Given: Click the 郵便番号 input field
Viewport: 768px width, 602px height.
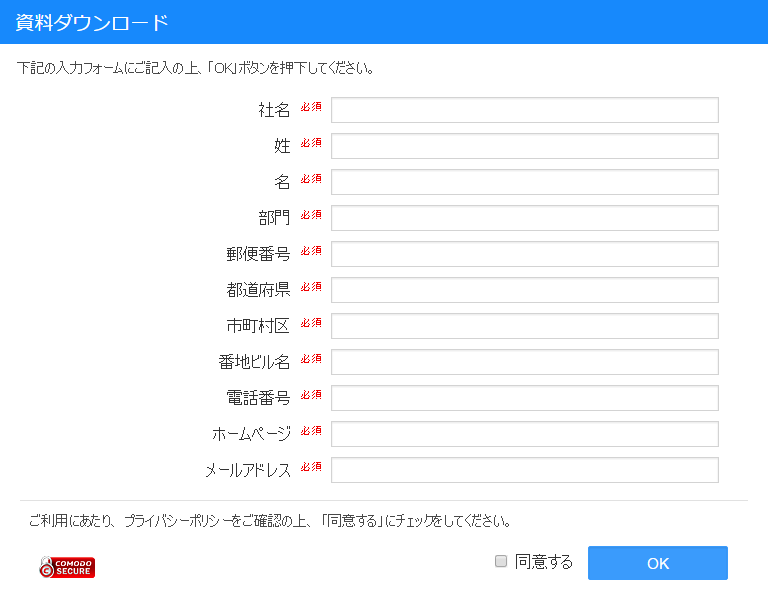Looking at the screenshot, I should (525, 254).
